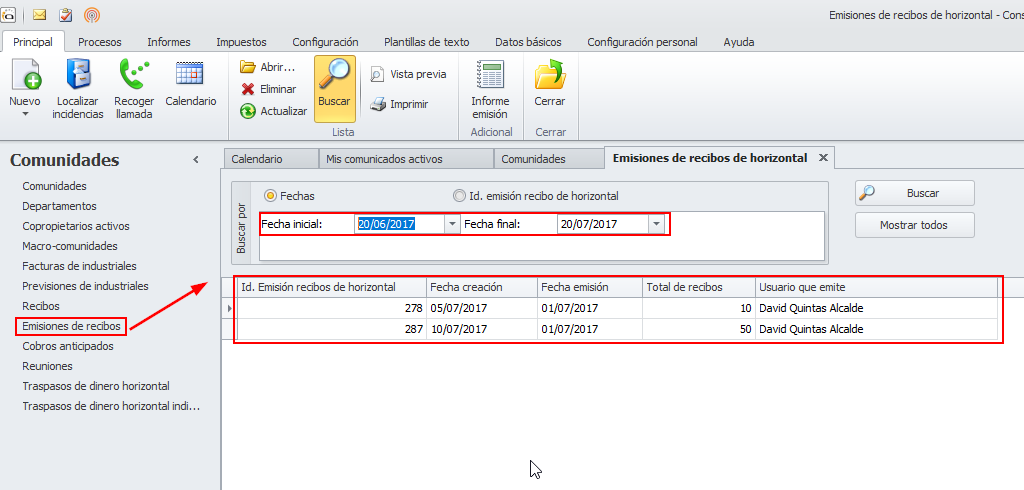Select row with emission id 278
Viewport: 1024px width, 490px height.
[x=616, y=308]
